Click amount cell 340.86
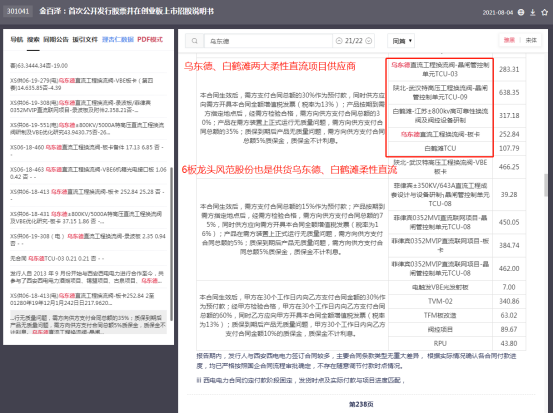 click(509, 301)
